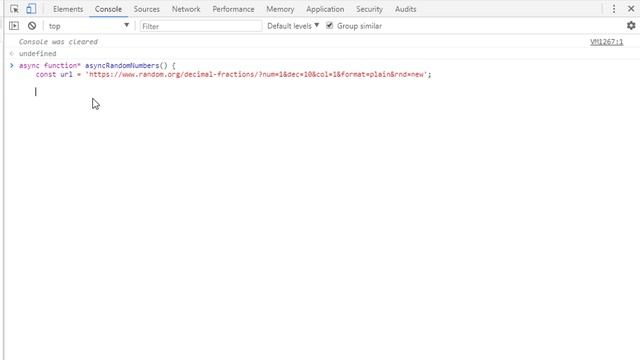Screen dimensions: 640x360
Task: Open the Audits tab
Action: 405,9
